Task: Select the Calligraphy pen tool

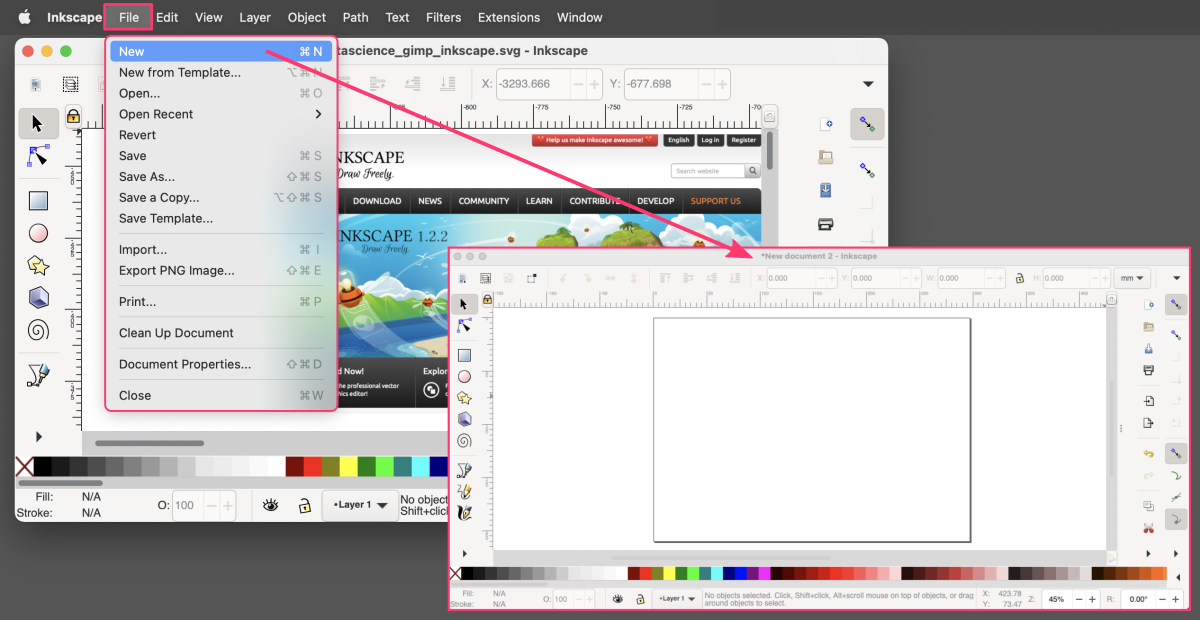Action: 38,375
